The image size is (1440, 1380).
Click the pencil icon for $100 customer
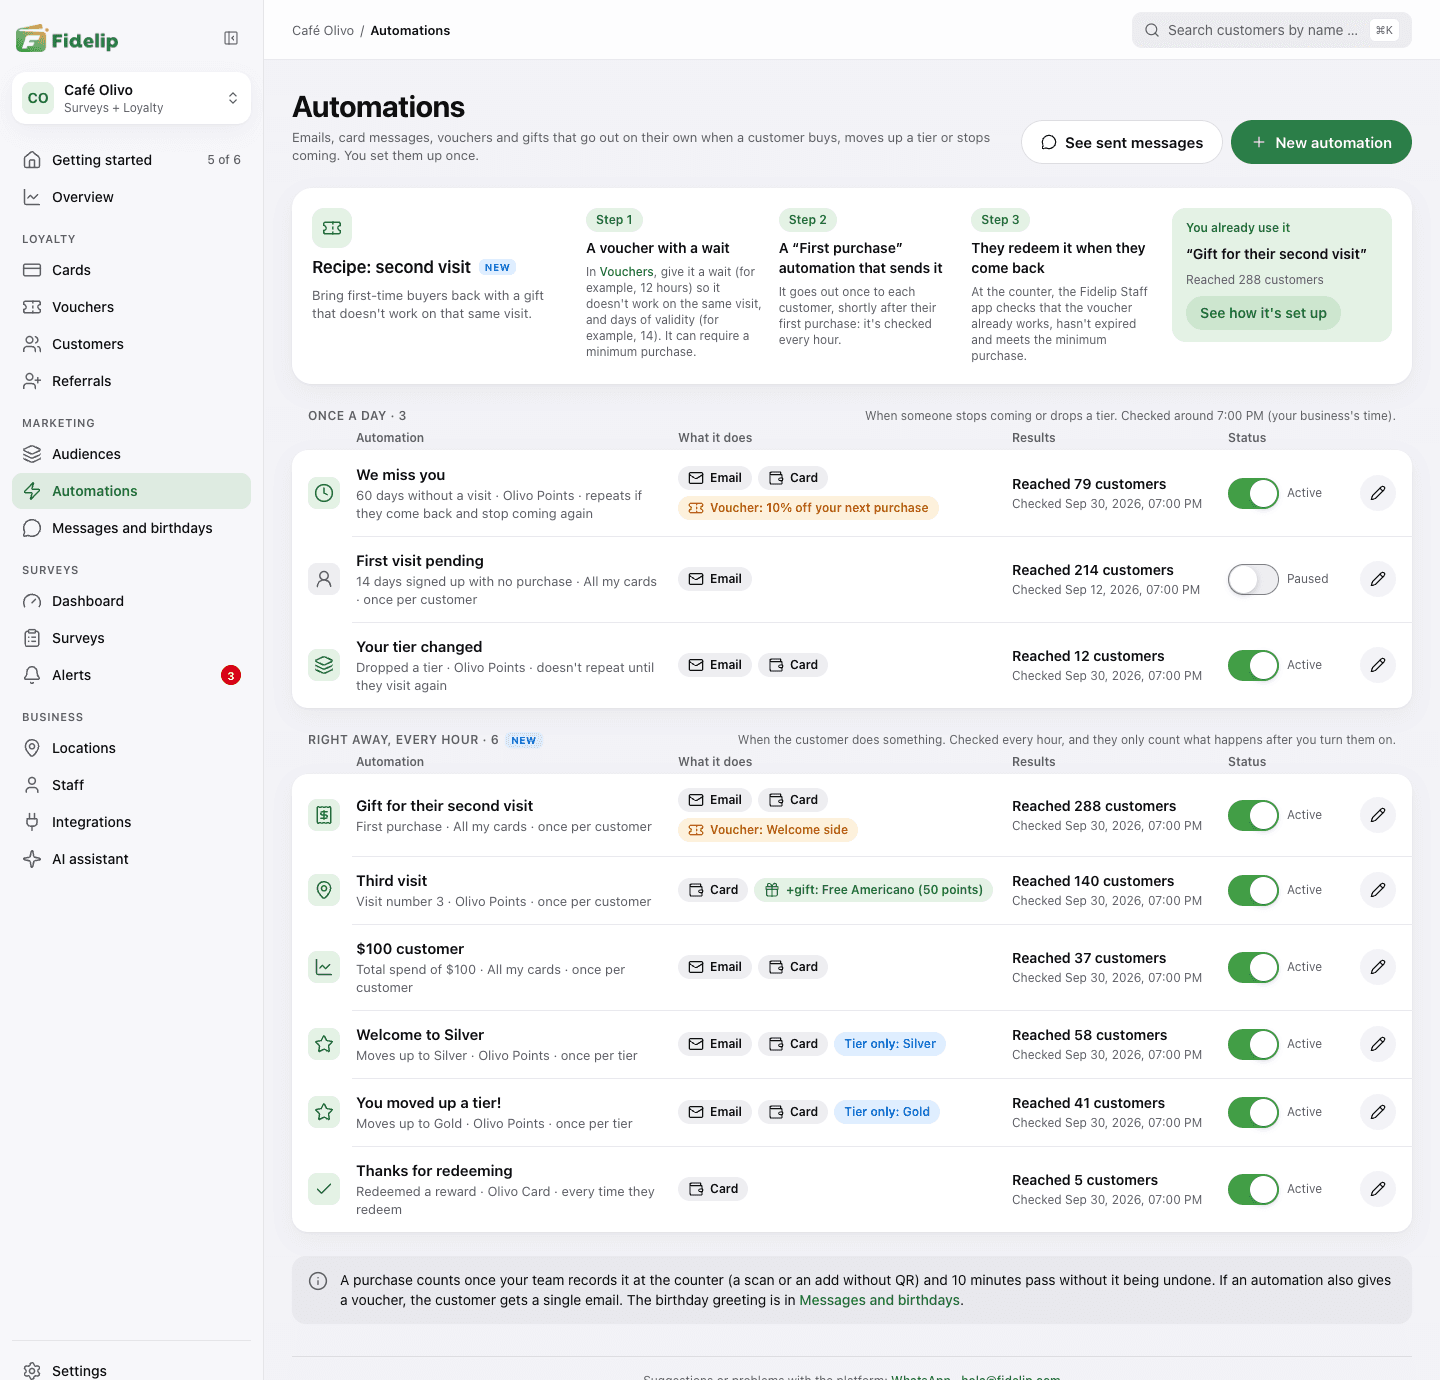pos(1378,967)
